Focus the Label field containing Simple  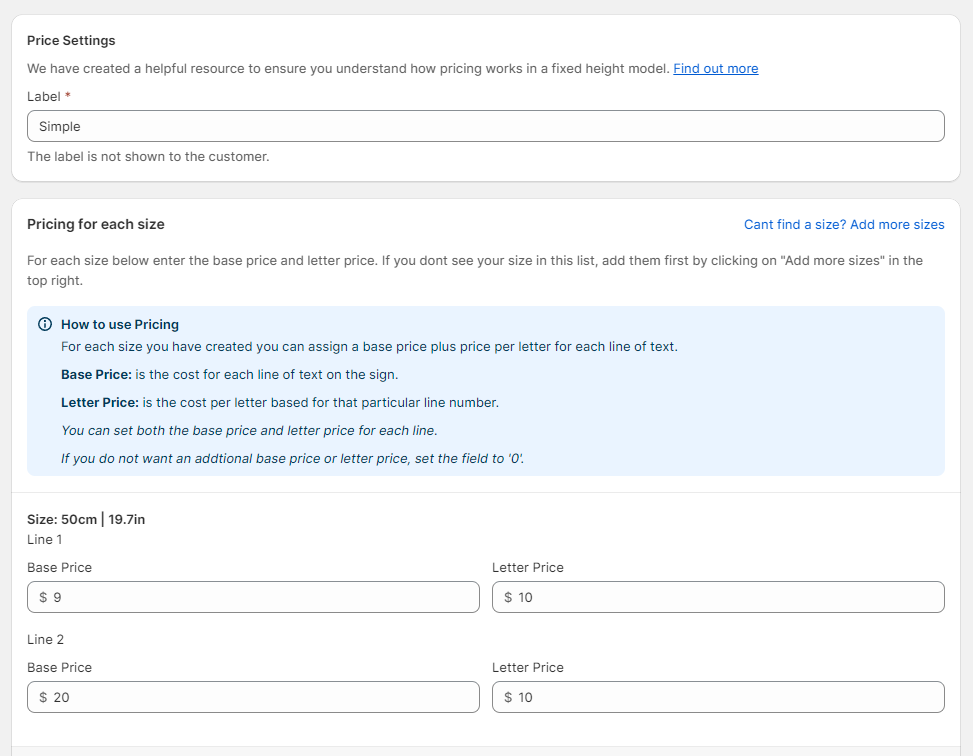pos(485,126)
